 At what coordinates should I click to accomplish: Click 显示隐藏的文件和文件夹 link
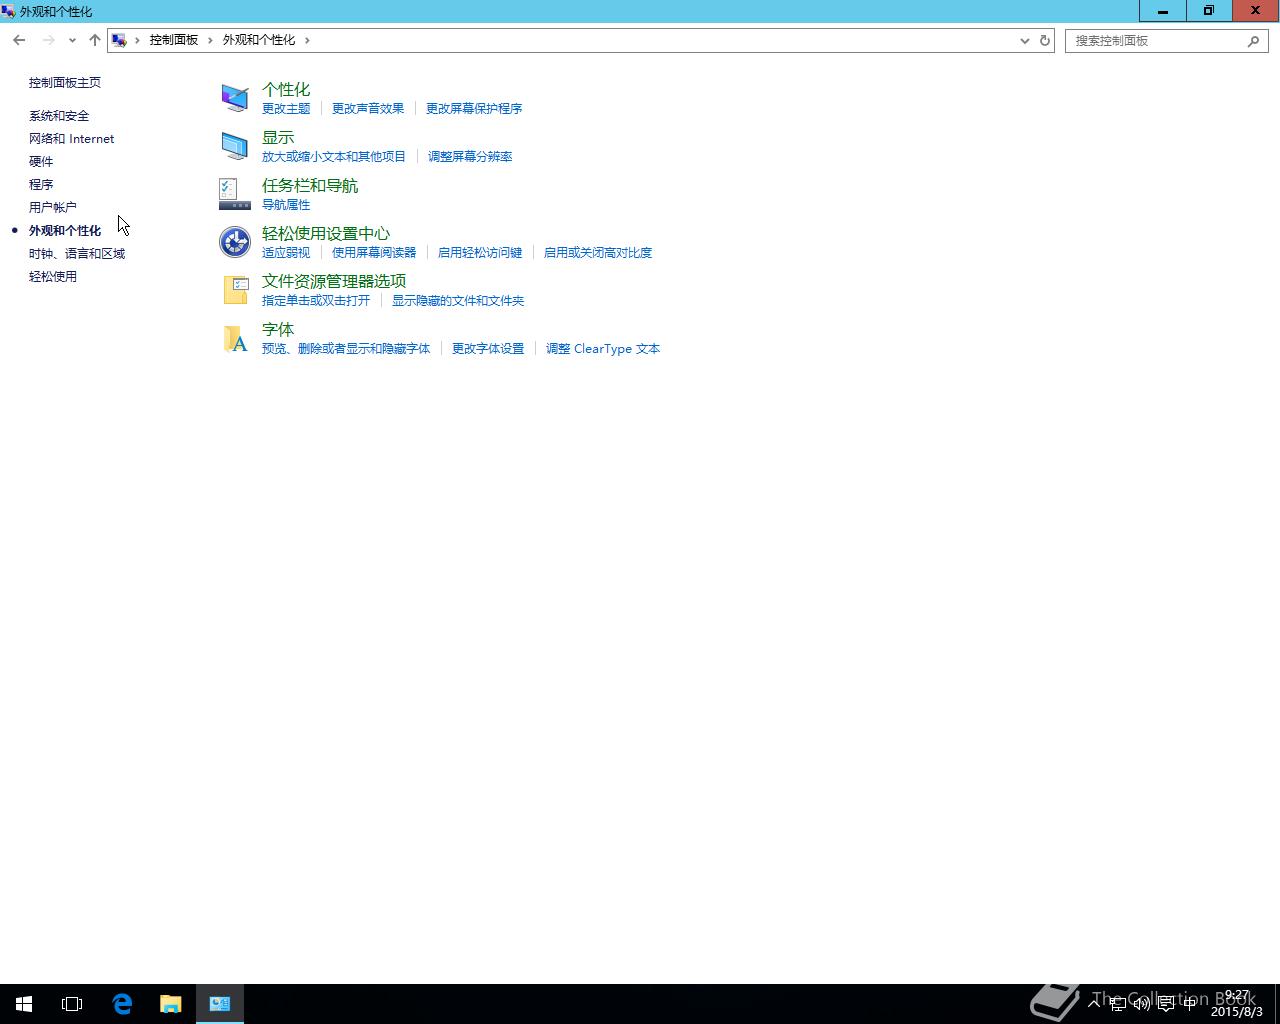click(x=458, y=301)
